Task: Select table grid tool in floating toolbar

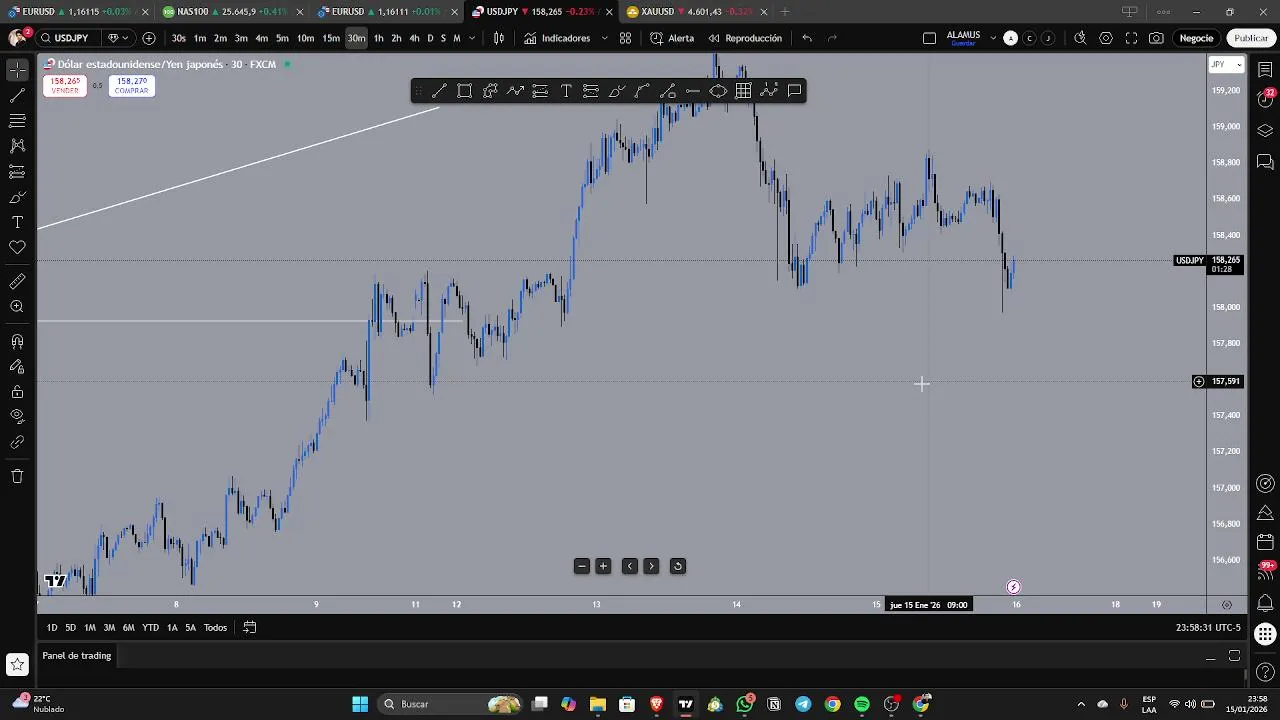Action: click(x=744, y=91)
